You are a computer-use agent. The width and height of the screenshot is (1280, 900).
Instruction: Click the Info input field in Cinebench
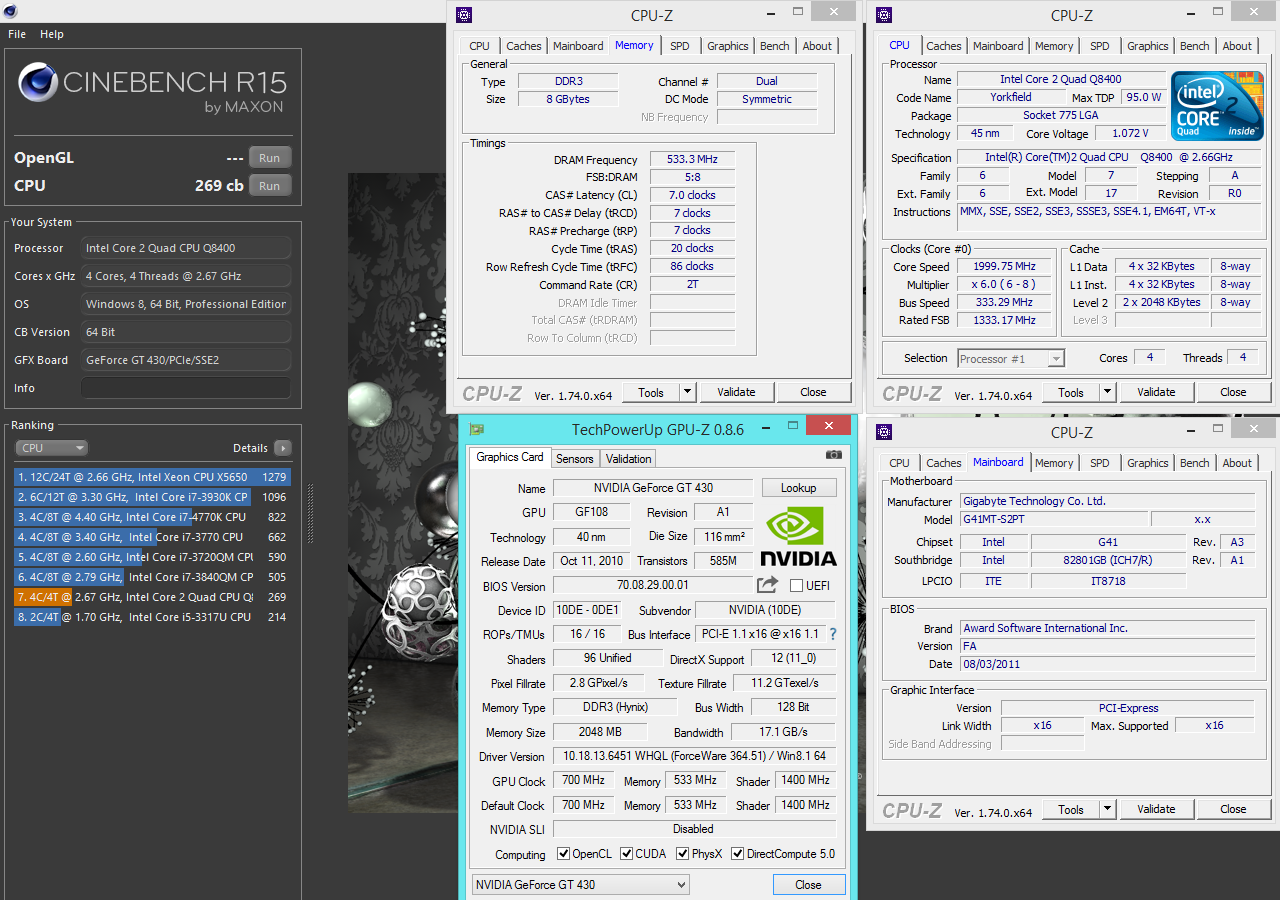(186, 388)
